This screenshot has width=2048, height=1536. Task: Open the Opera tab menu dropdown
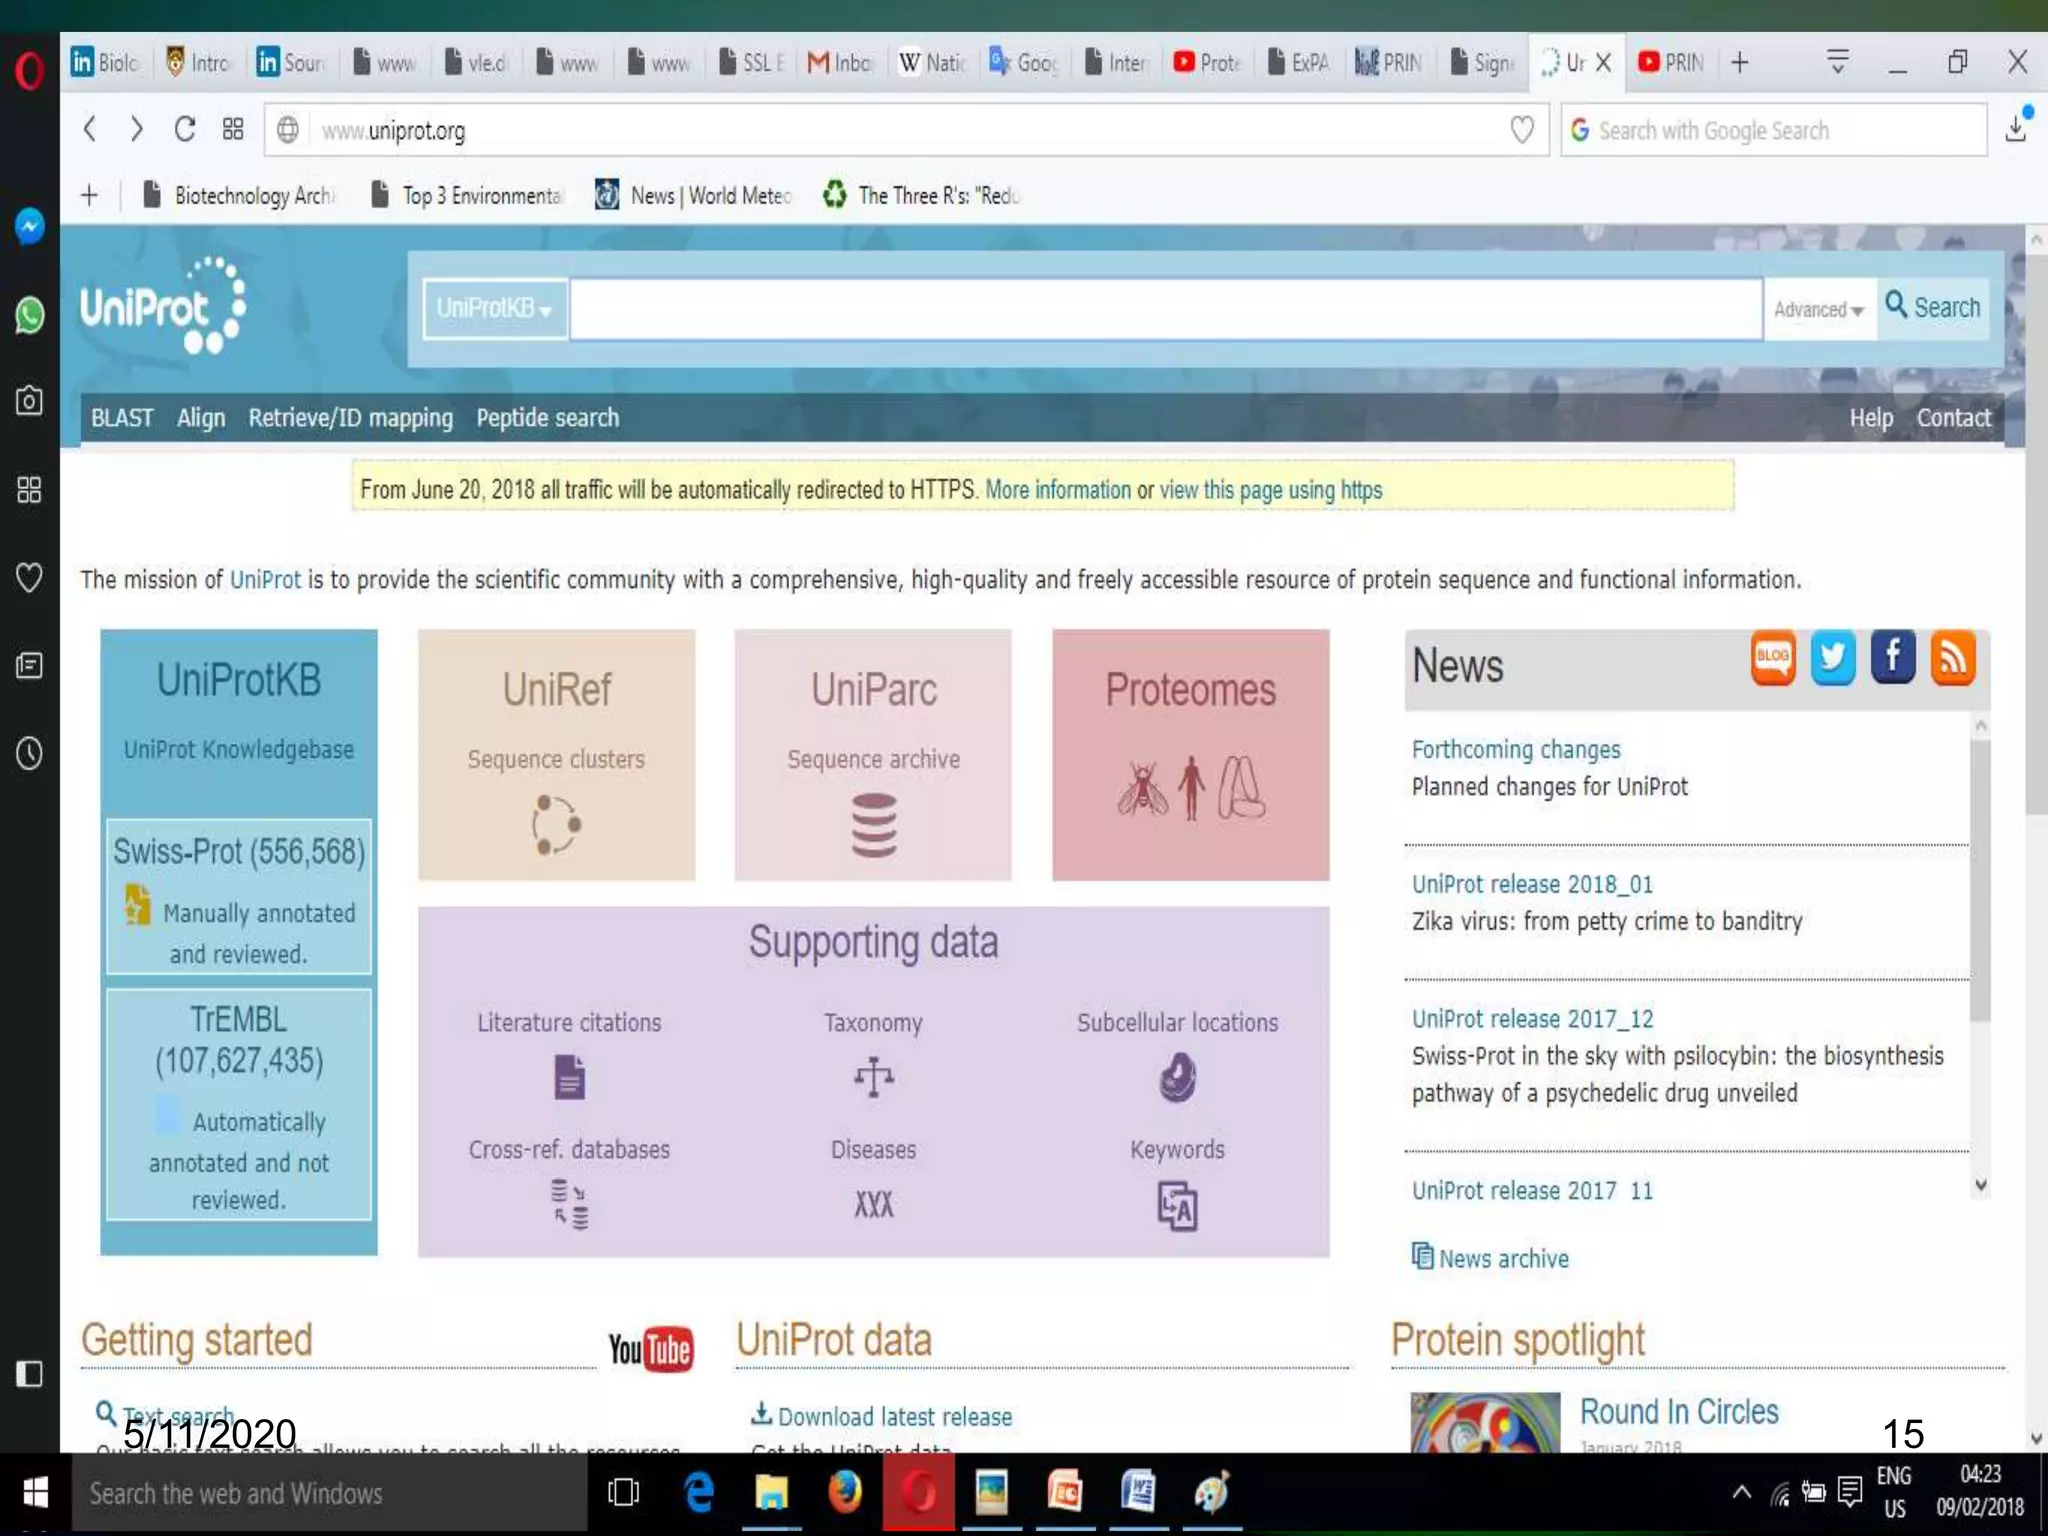coord(1837,62)
